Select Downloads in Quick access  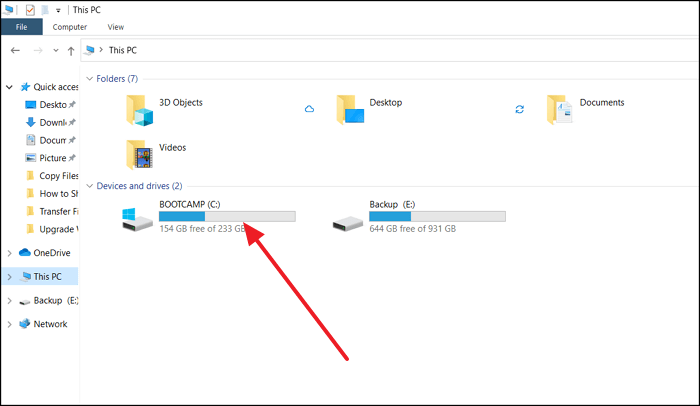pos(52,123)
